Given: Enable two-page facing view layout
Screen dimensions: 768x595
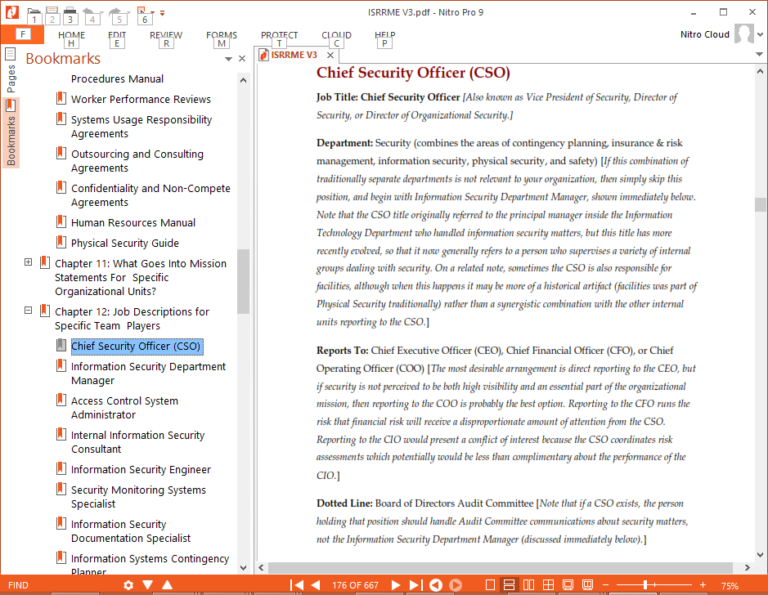Looking at the screenshot, I should tap(528, 585).
